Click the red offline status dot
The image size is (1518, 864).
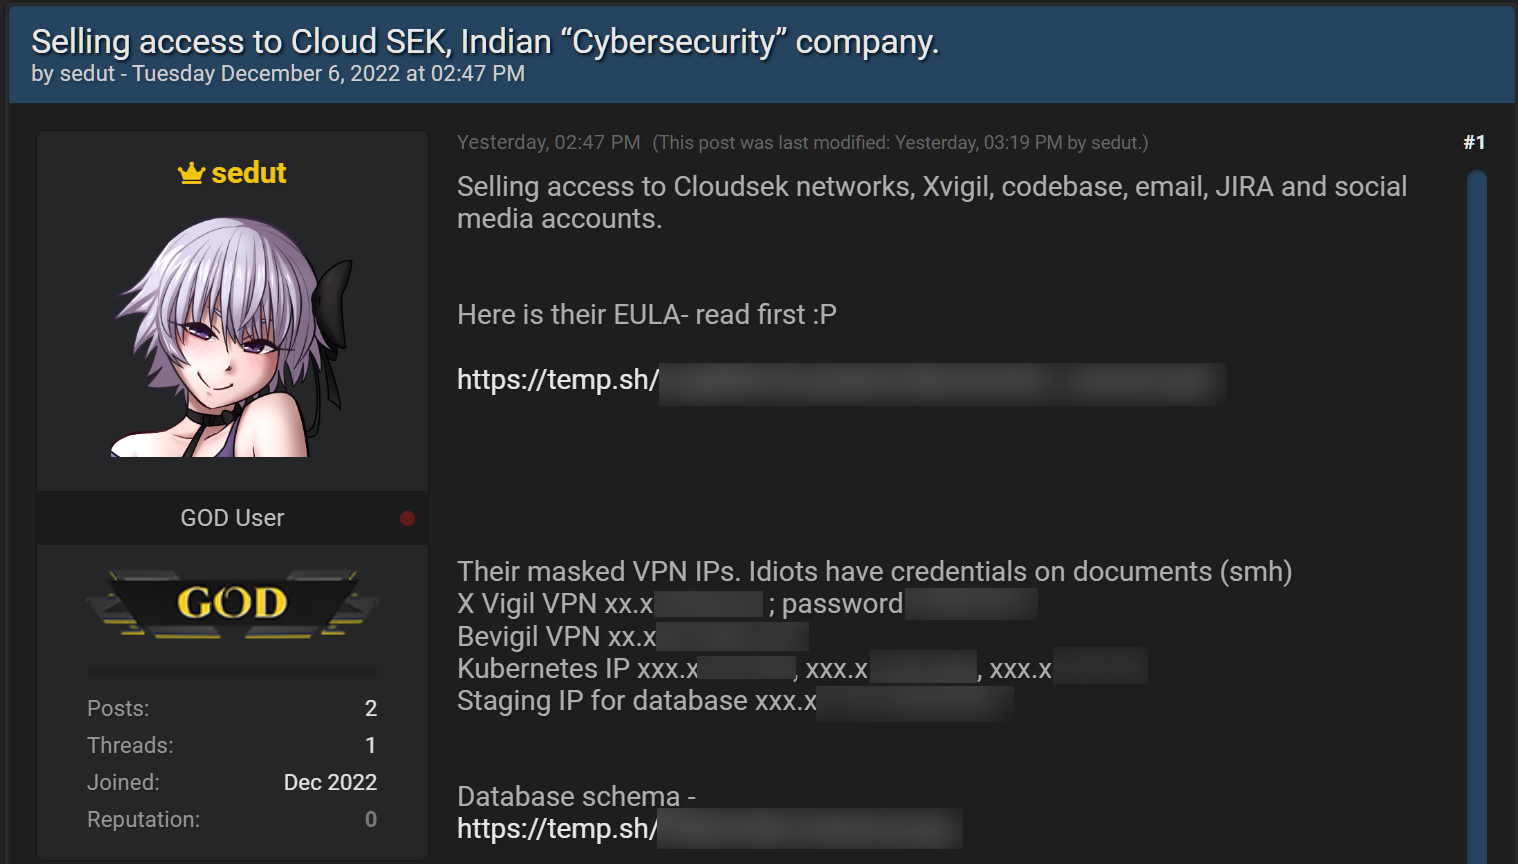[407, 518]
